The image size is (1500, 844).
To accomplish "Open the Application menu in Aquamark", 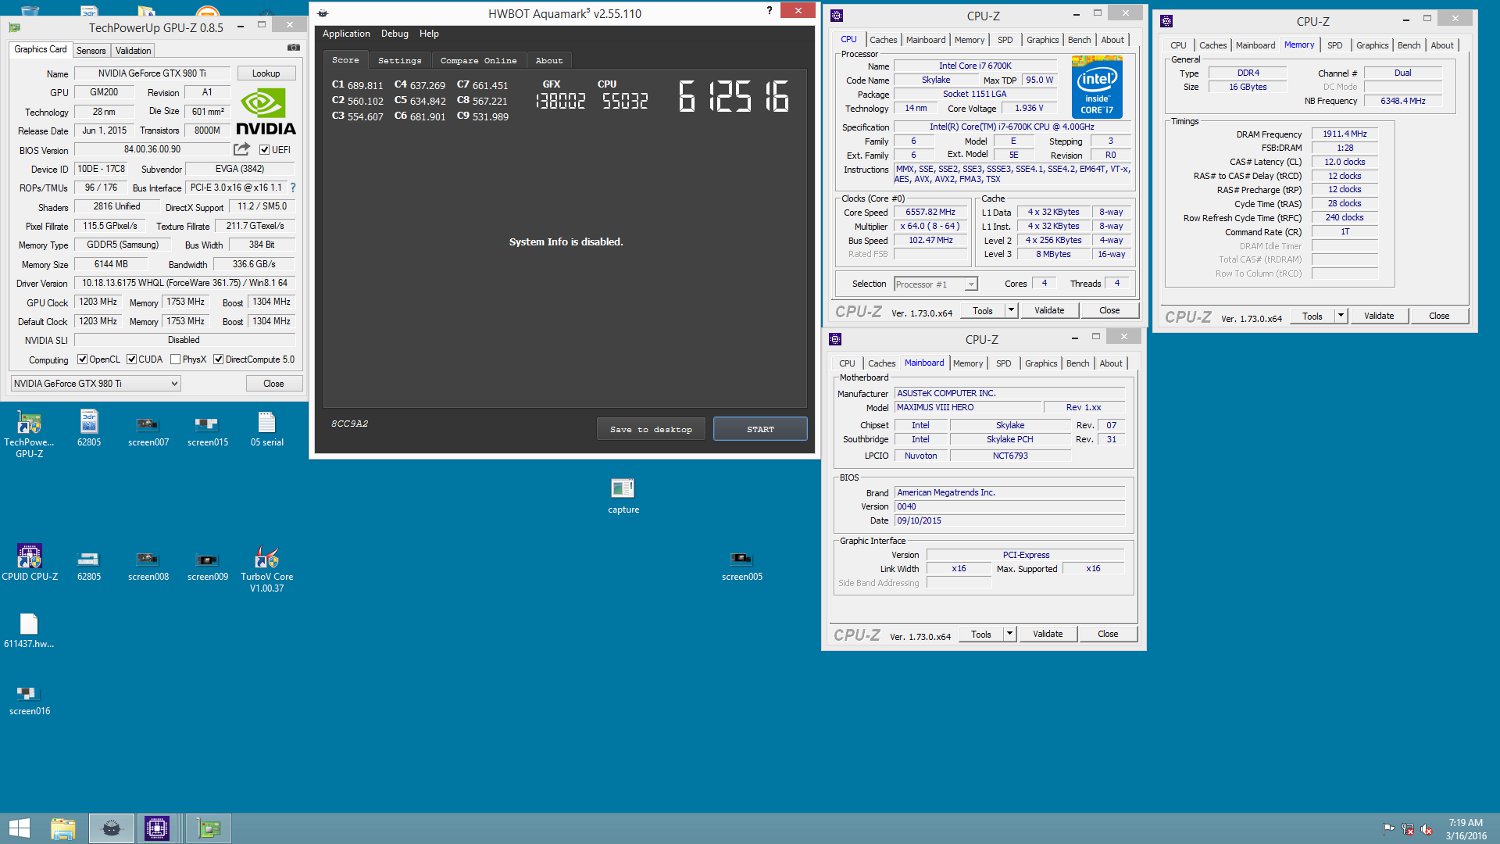I will coord(346,34).
